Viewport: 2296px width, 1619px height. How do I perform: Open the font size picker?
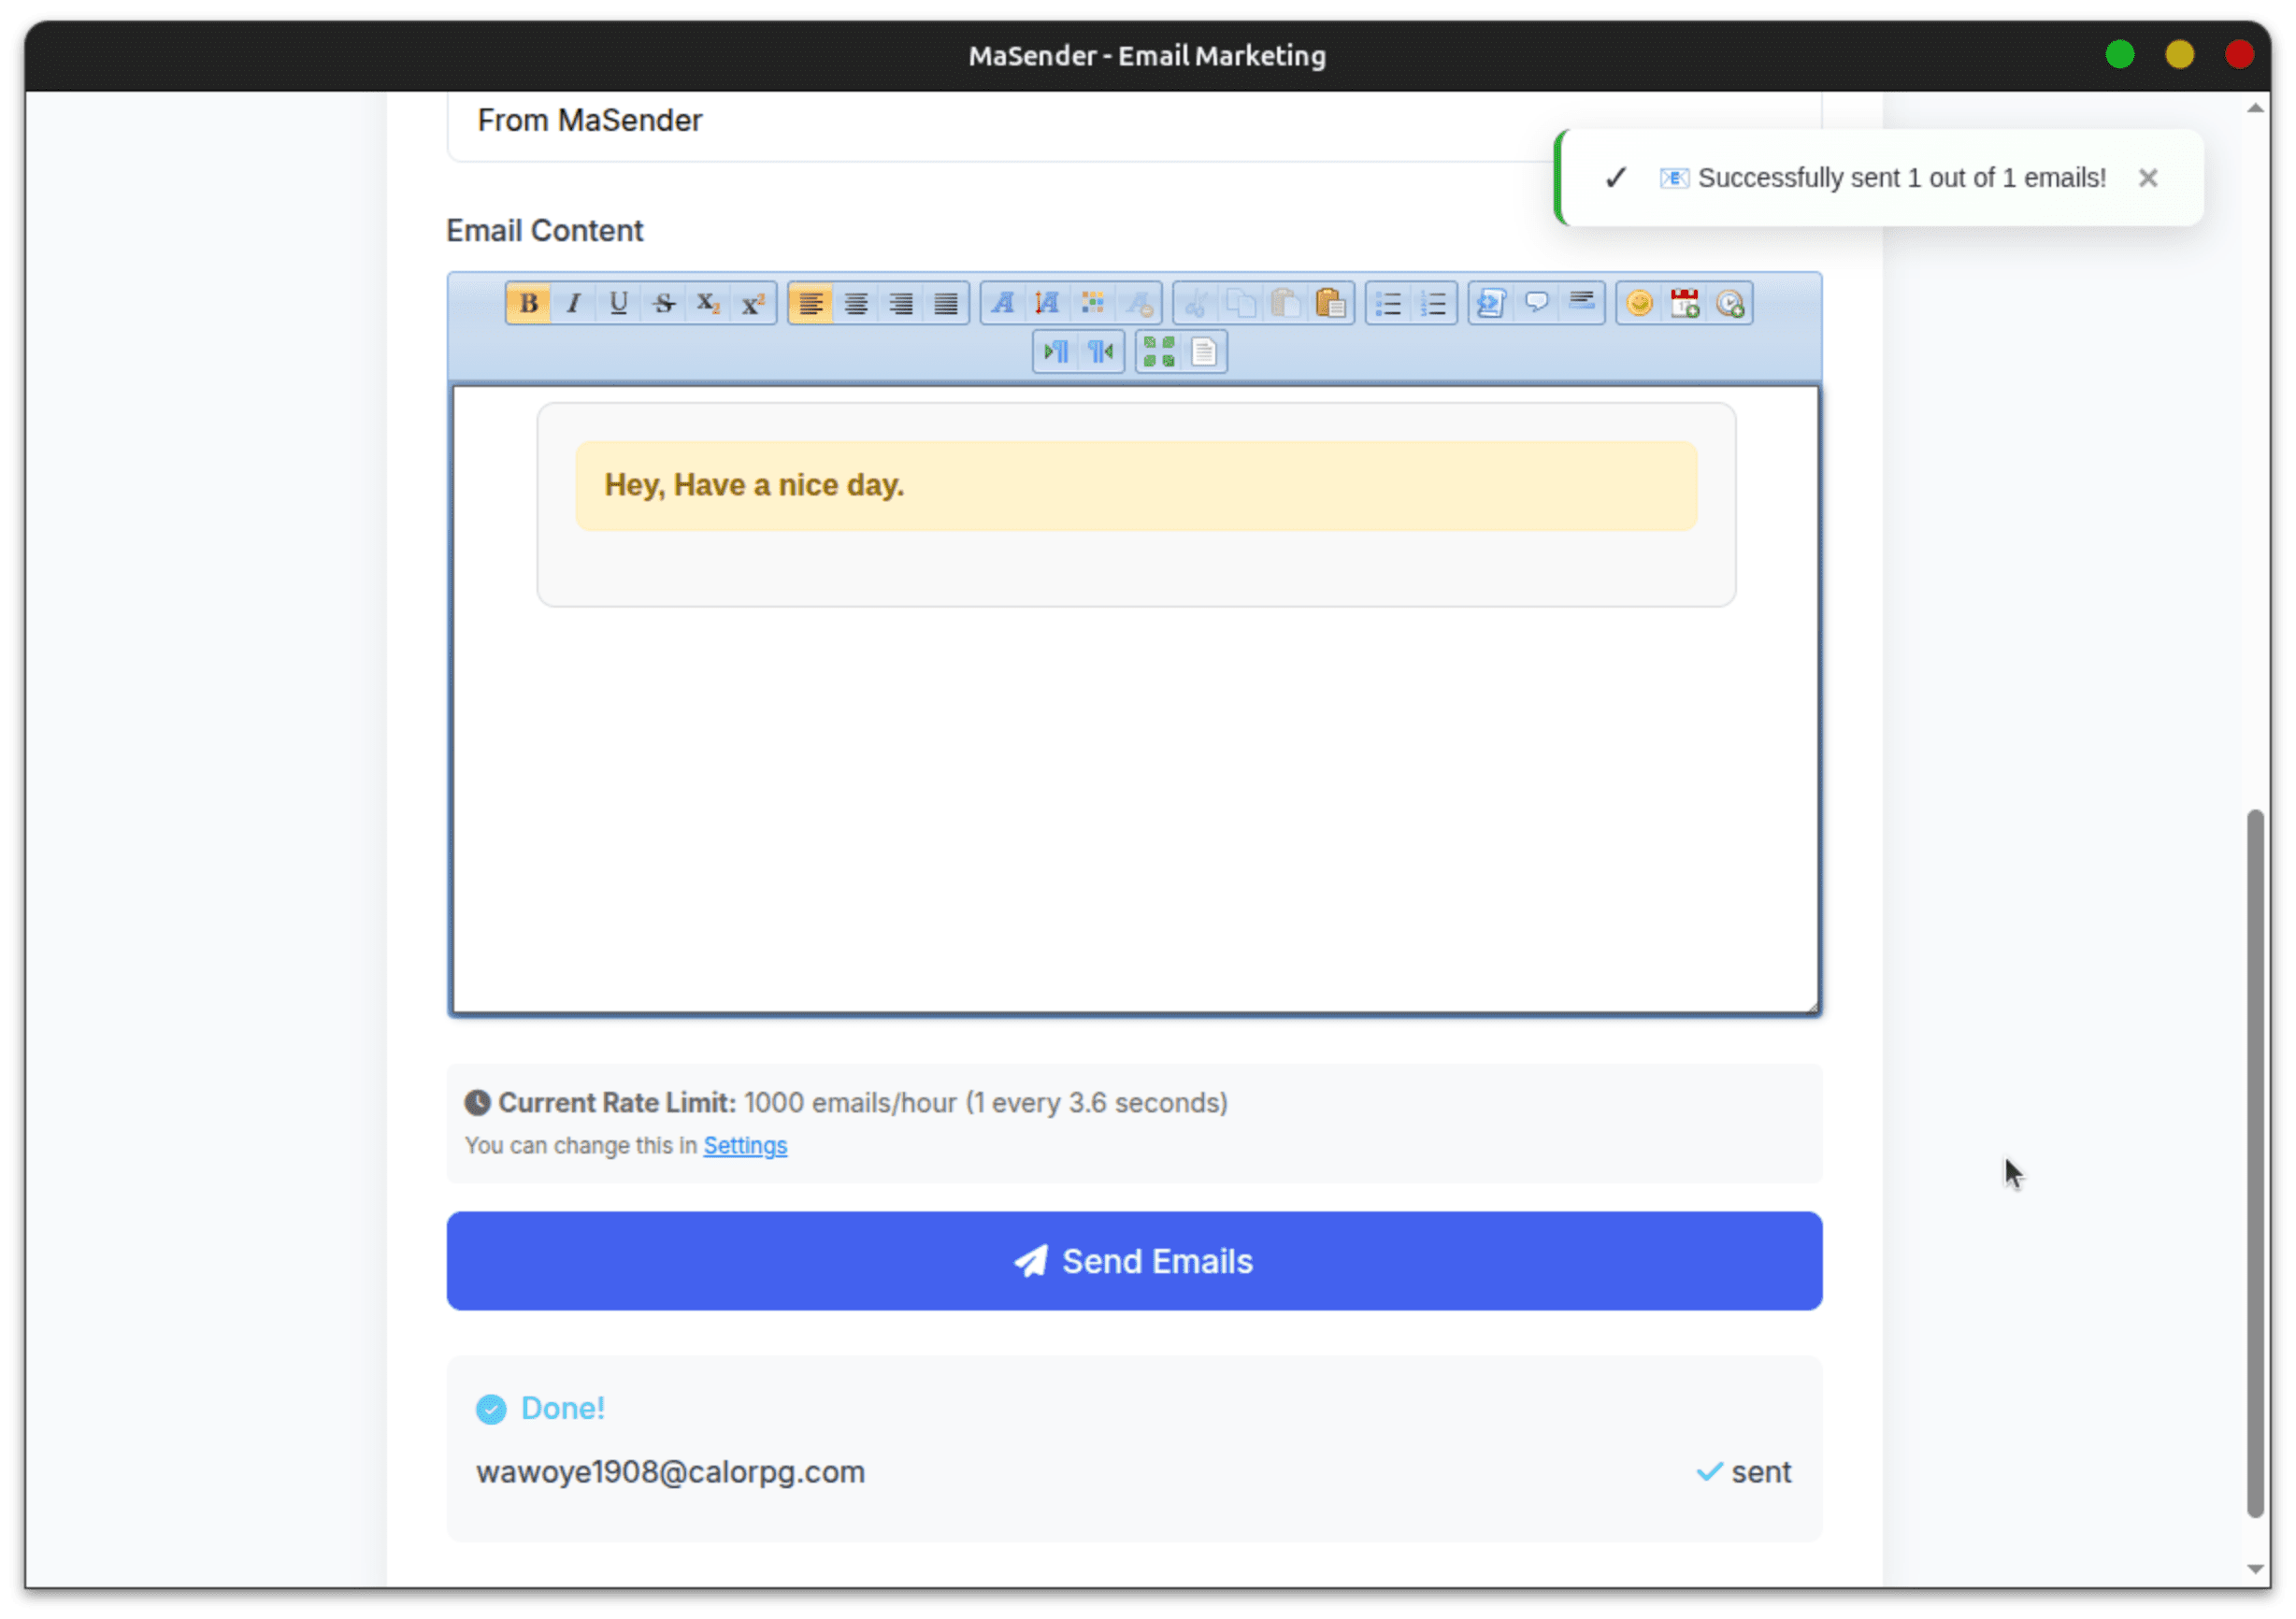[1048, 303]
